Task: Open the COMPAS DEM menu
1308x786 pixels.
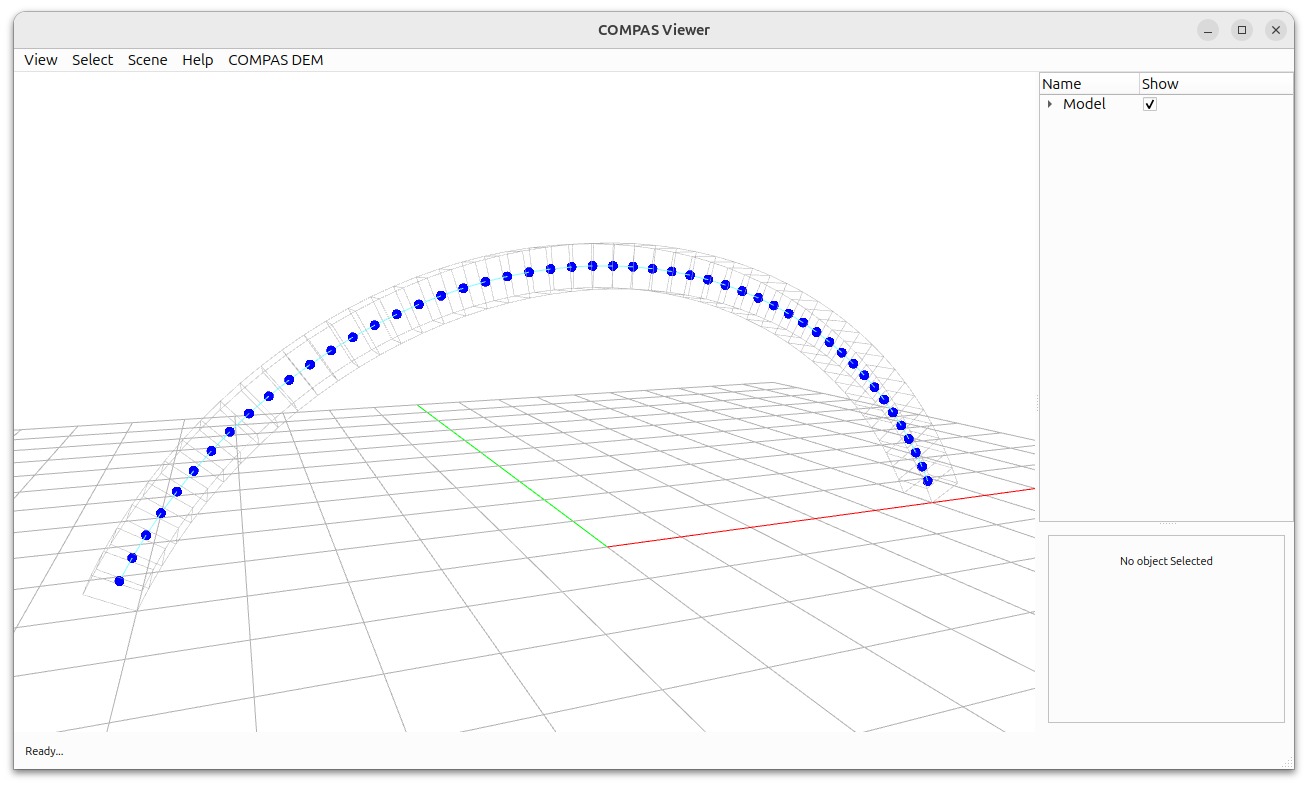Action: (x=276, y=60)
